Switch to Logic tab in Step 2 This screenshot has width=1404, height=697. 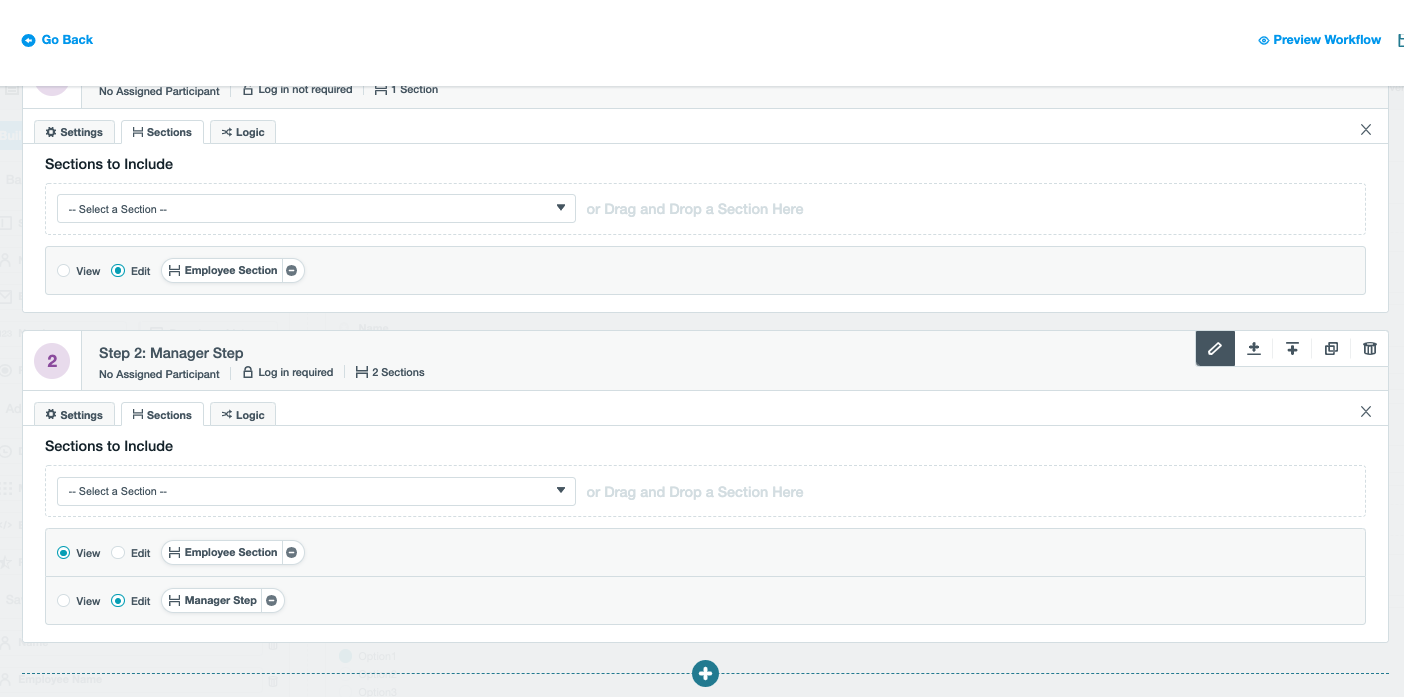[243, 415]
